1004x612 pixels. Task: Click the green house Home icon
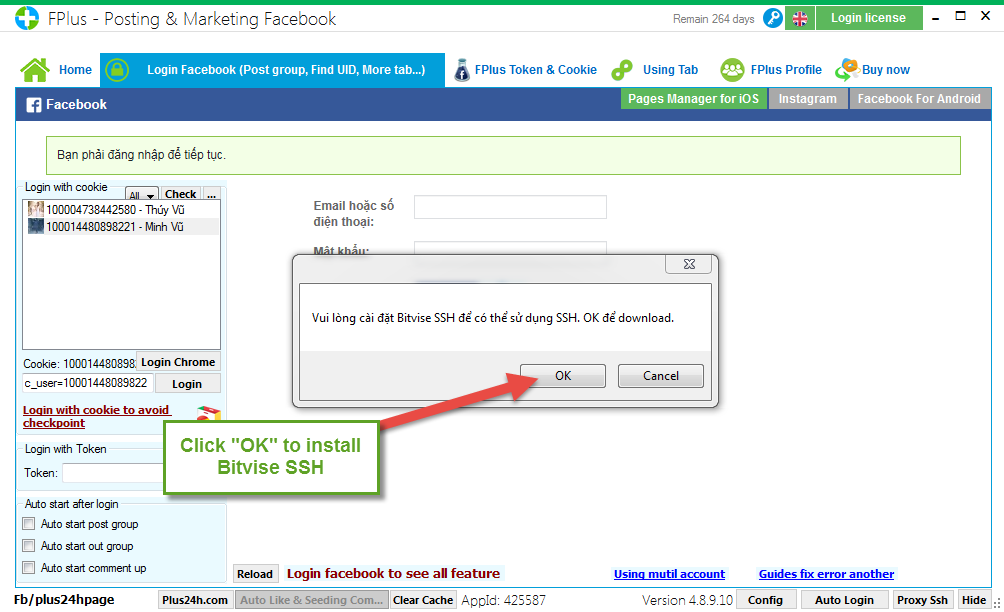tap(35, 70)
